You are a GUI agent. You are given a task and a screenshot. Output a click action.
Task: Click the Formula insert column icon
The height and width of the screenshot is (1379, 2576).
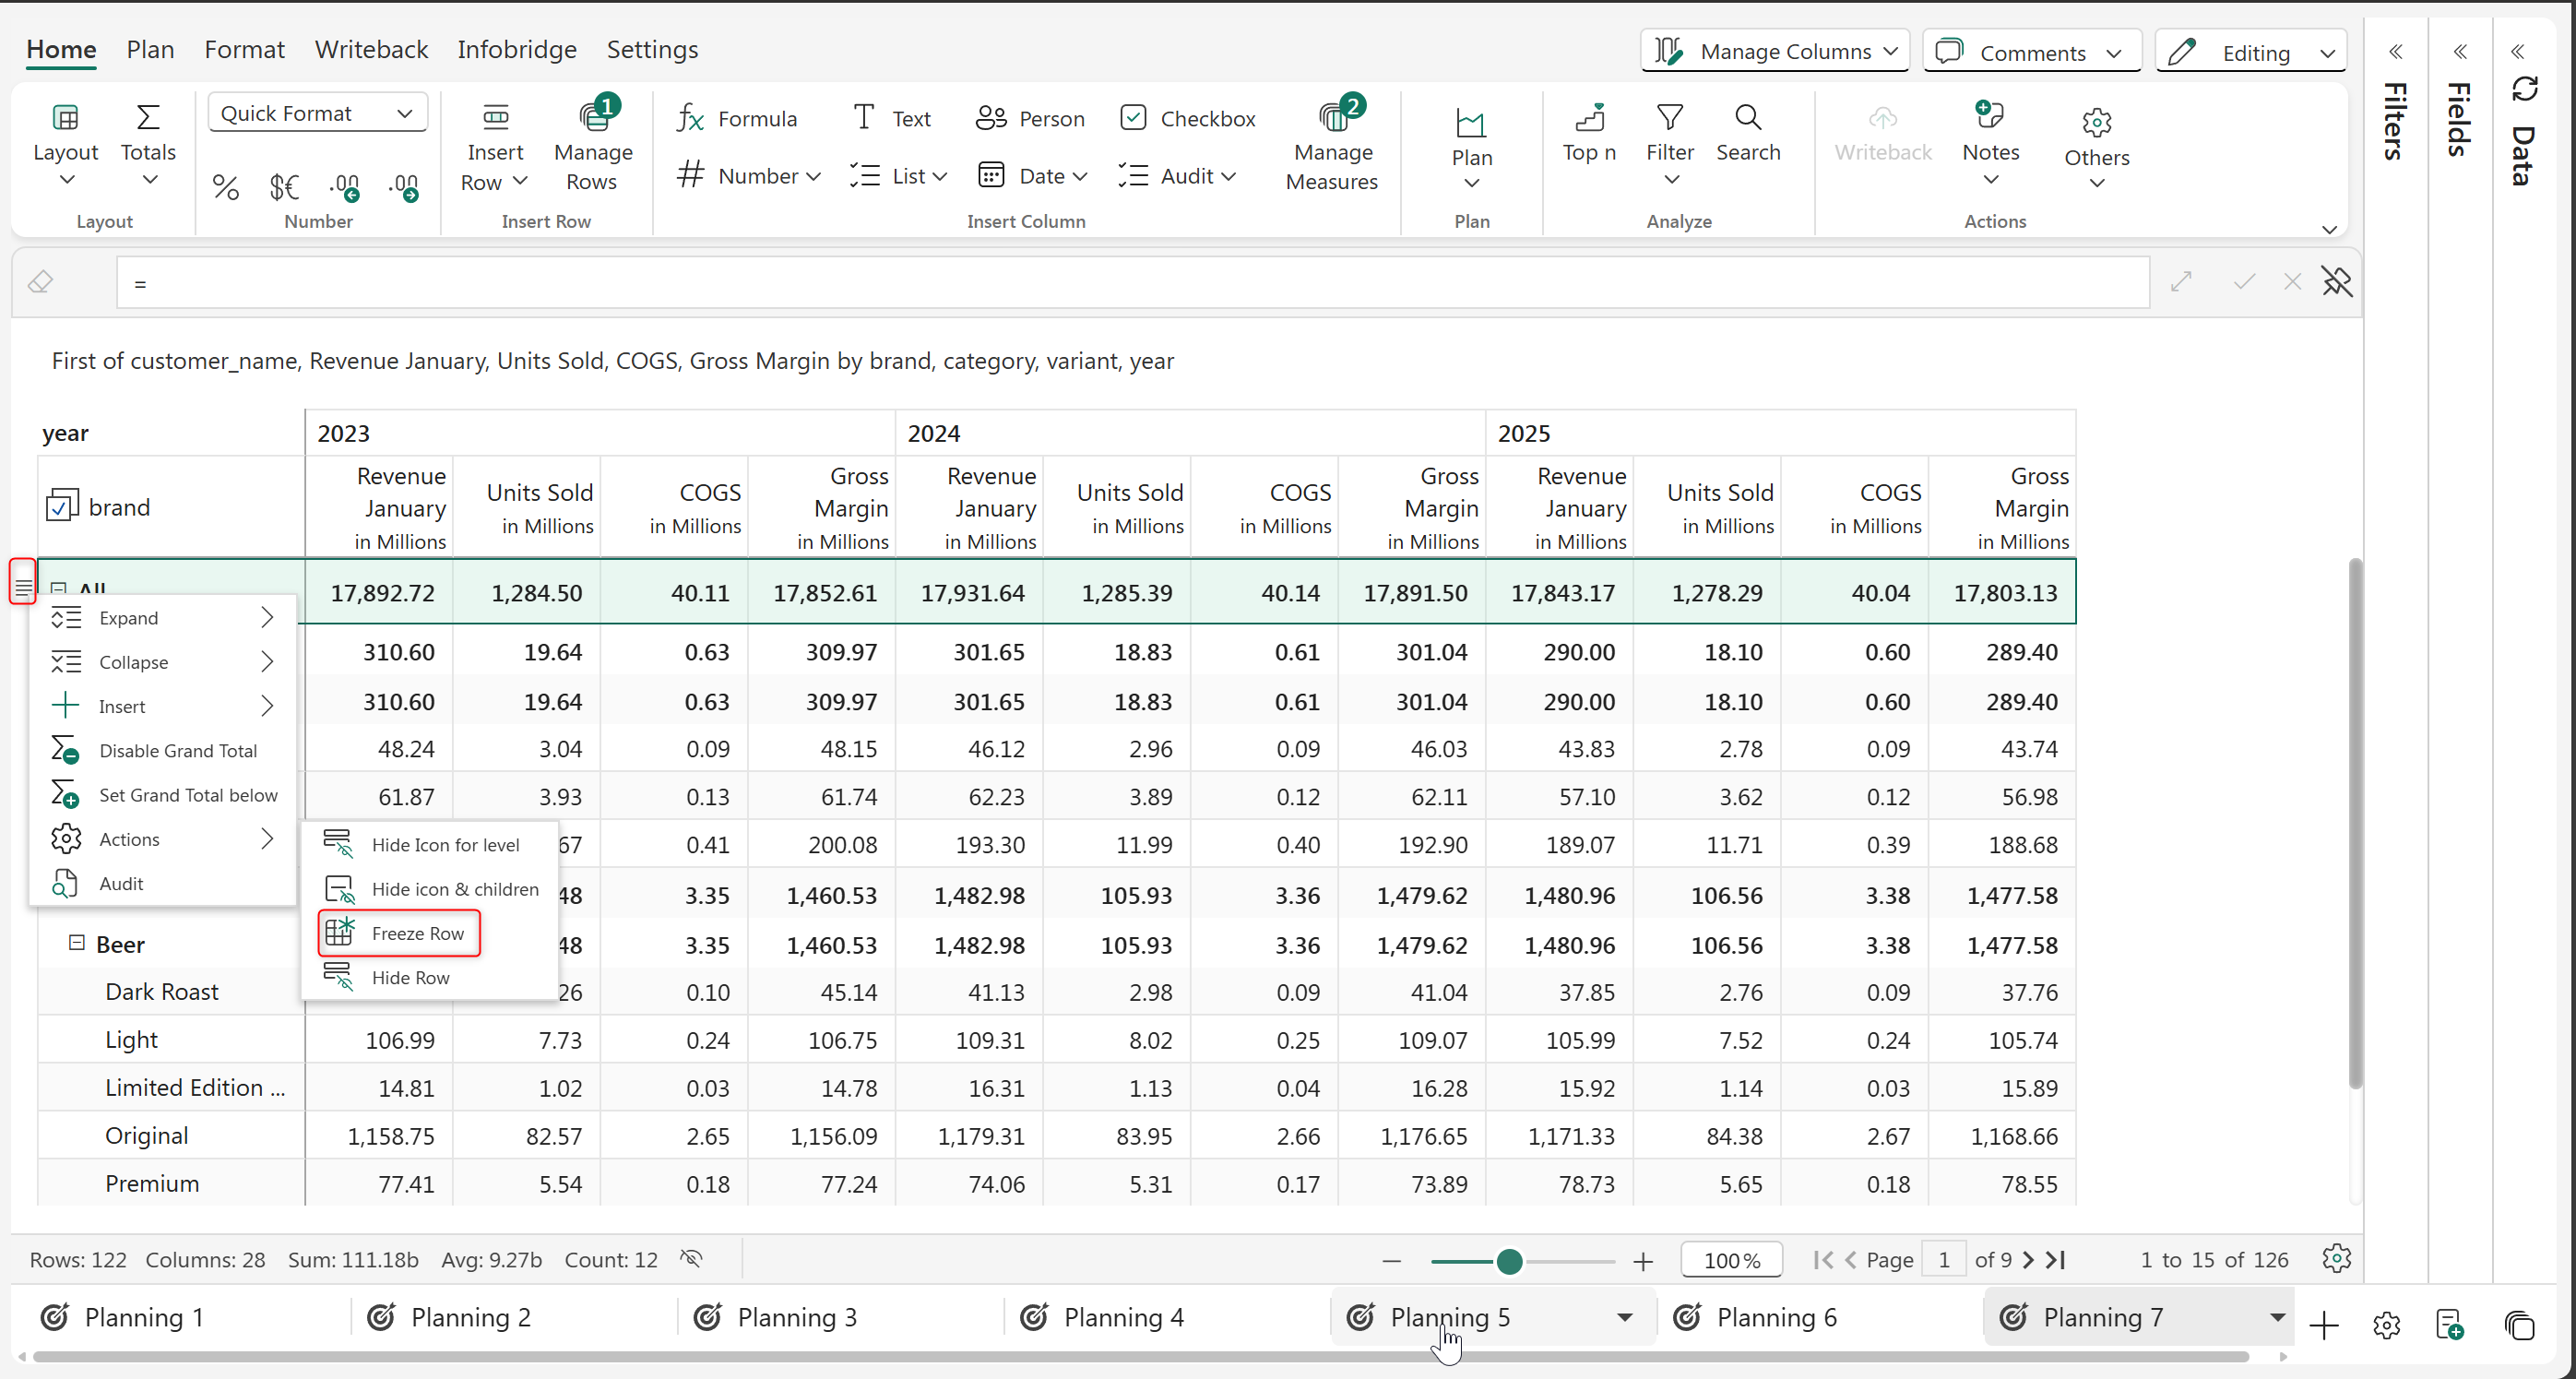[691, 118]
